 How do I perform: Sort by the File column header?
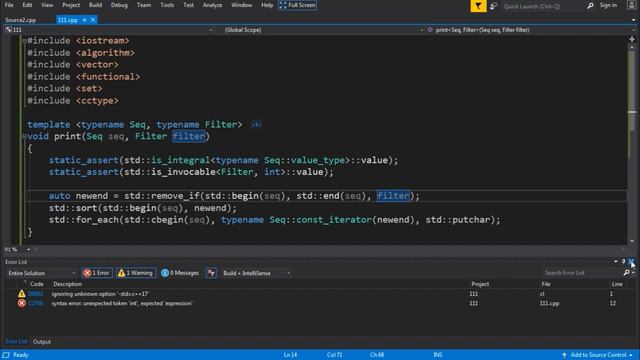[546, 284]
